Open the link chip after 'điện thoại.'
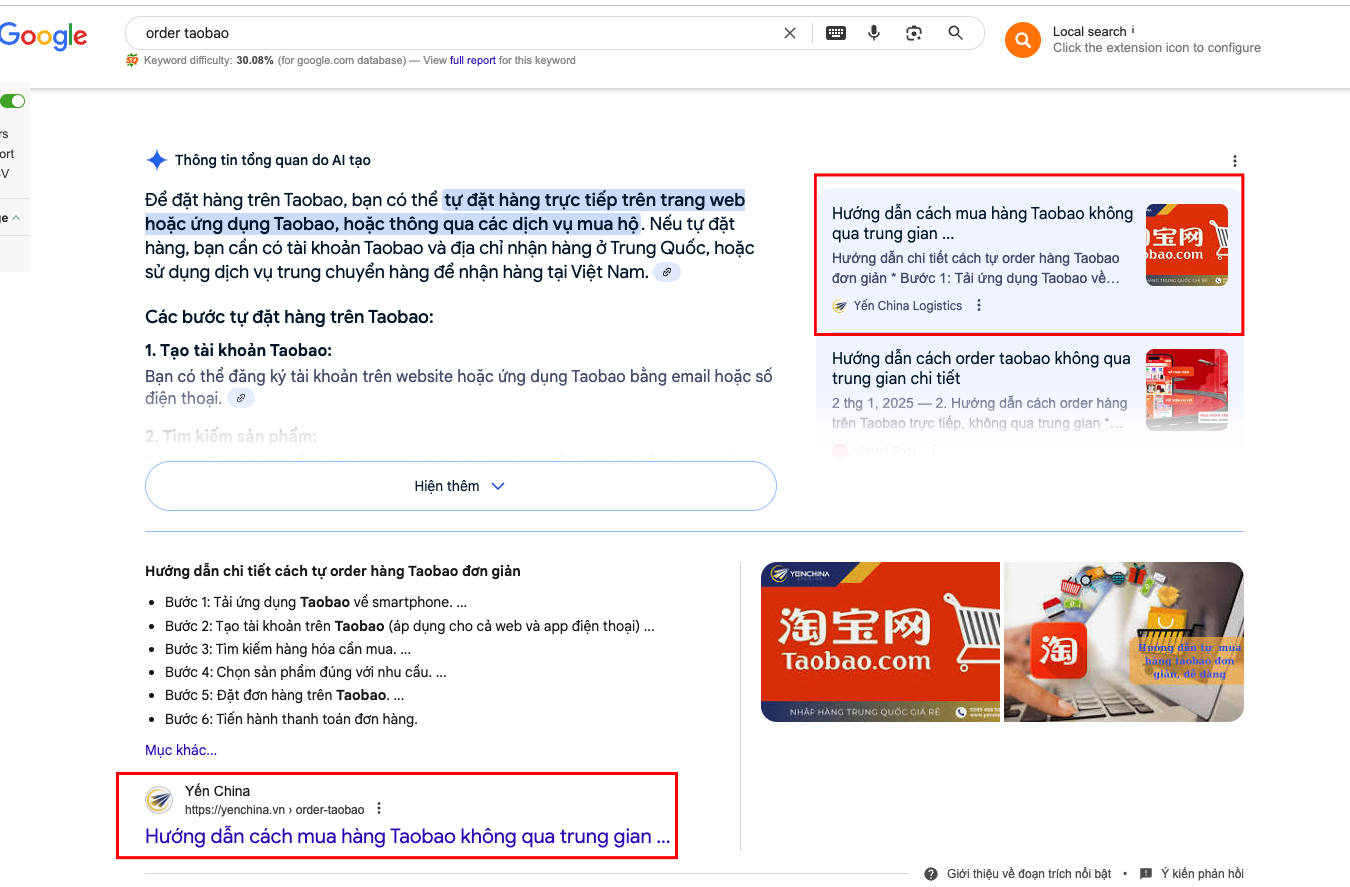 241,398
